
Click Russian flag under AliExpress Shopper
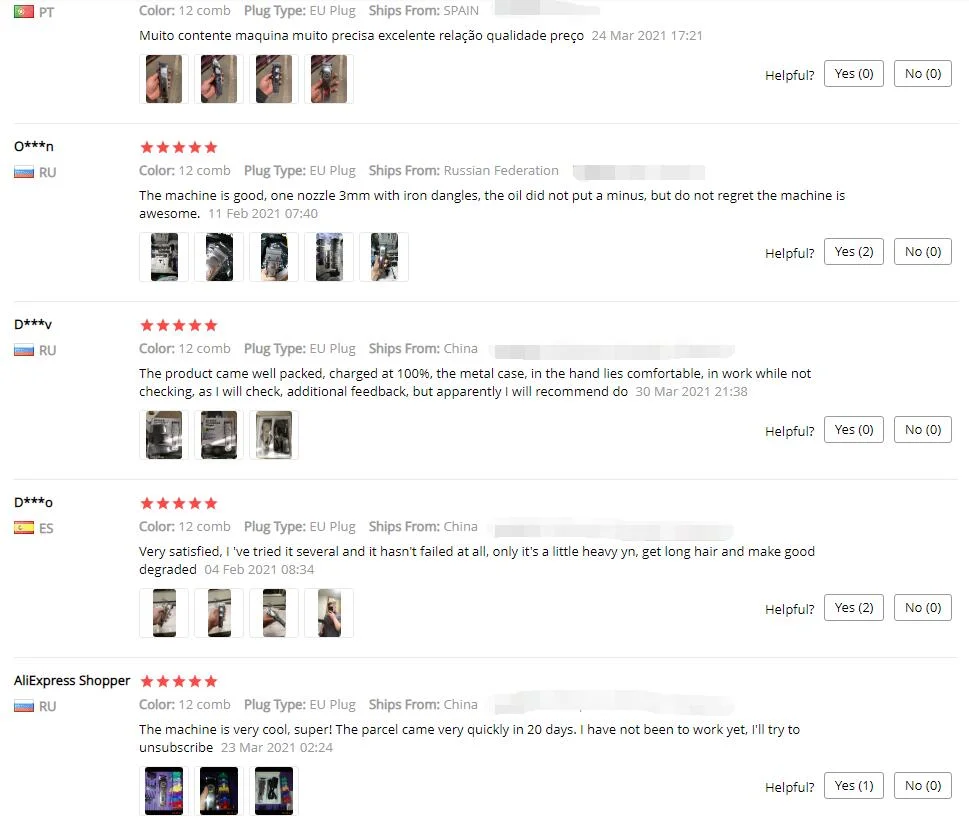[x=23, y=706]
